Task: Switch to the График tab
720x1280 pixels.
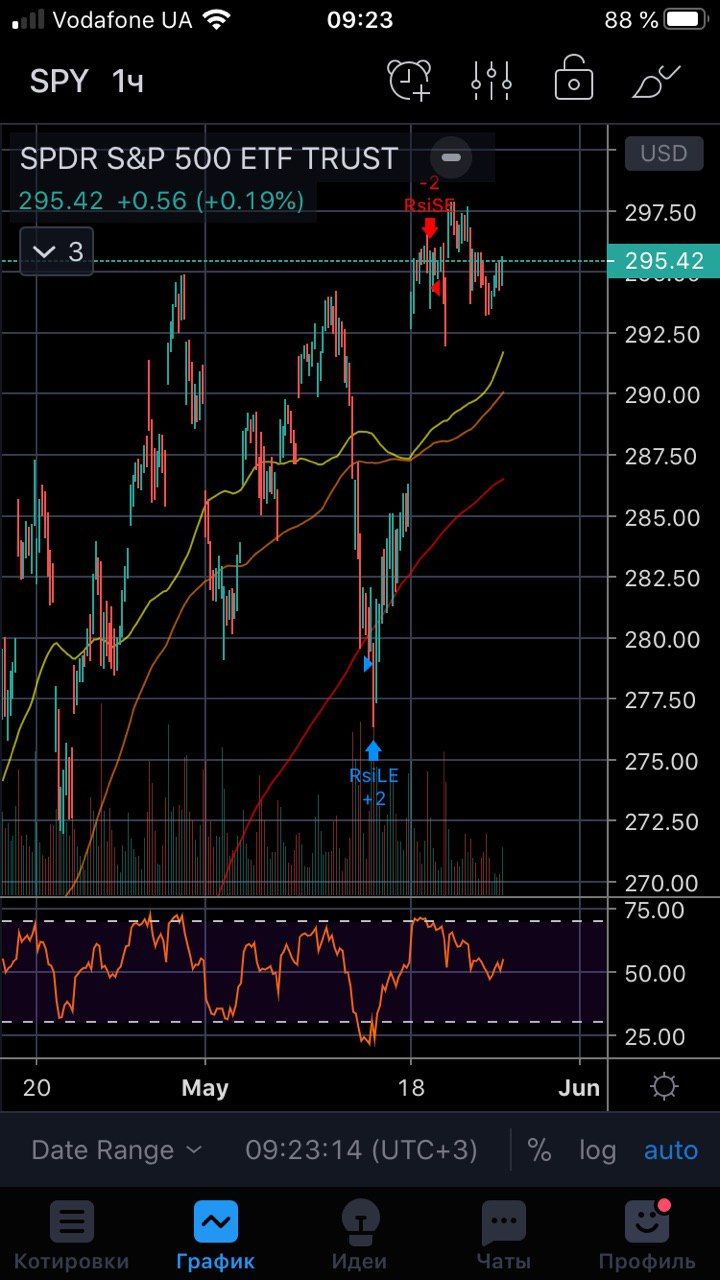Action: pos(216,1236)
